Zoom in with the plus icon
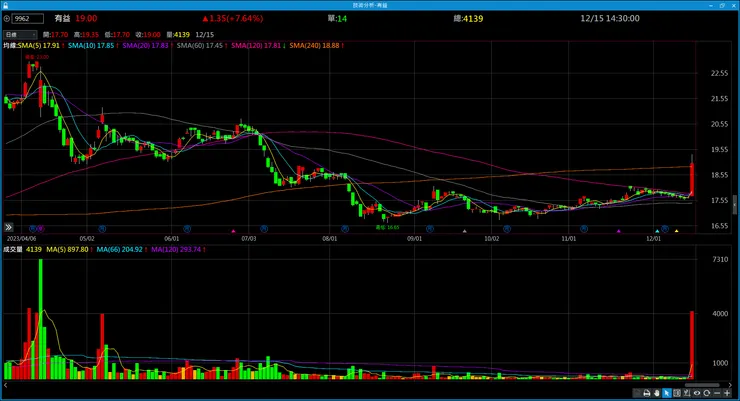The image size is (740, 401). coord(727,393)
